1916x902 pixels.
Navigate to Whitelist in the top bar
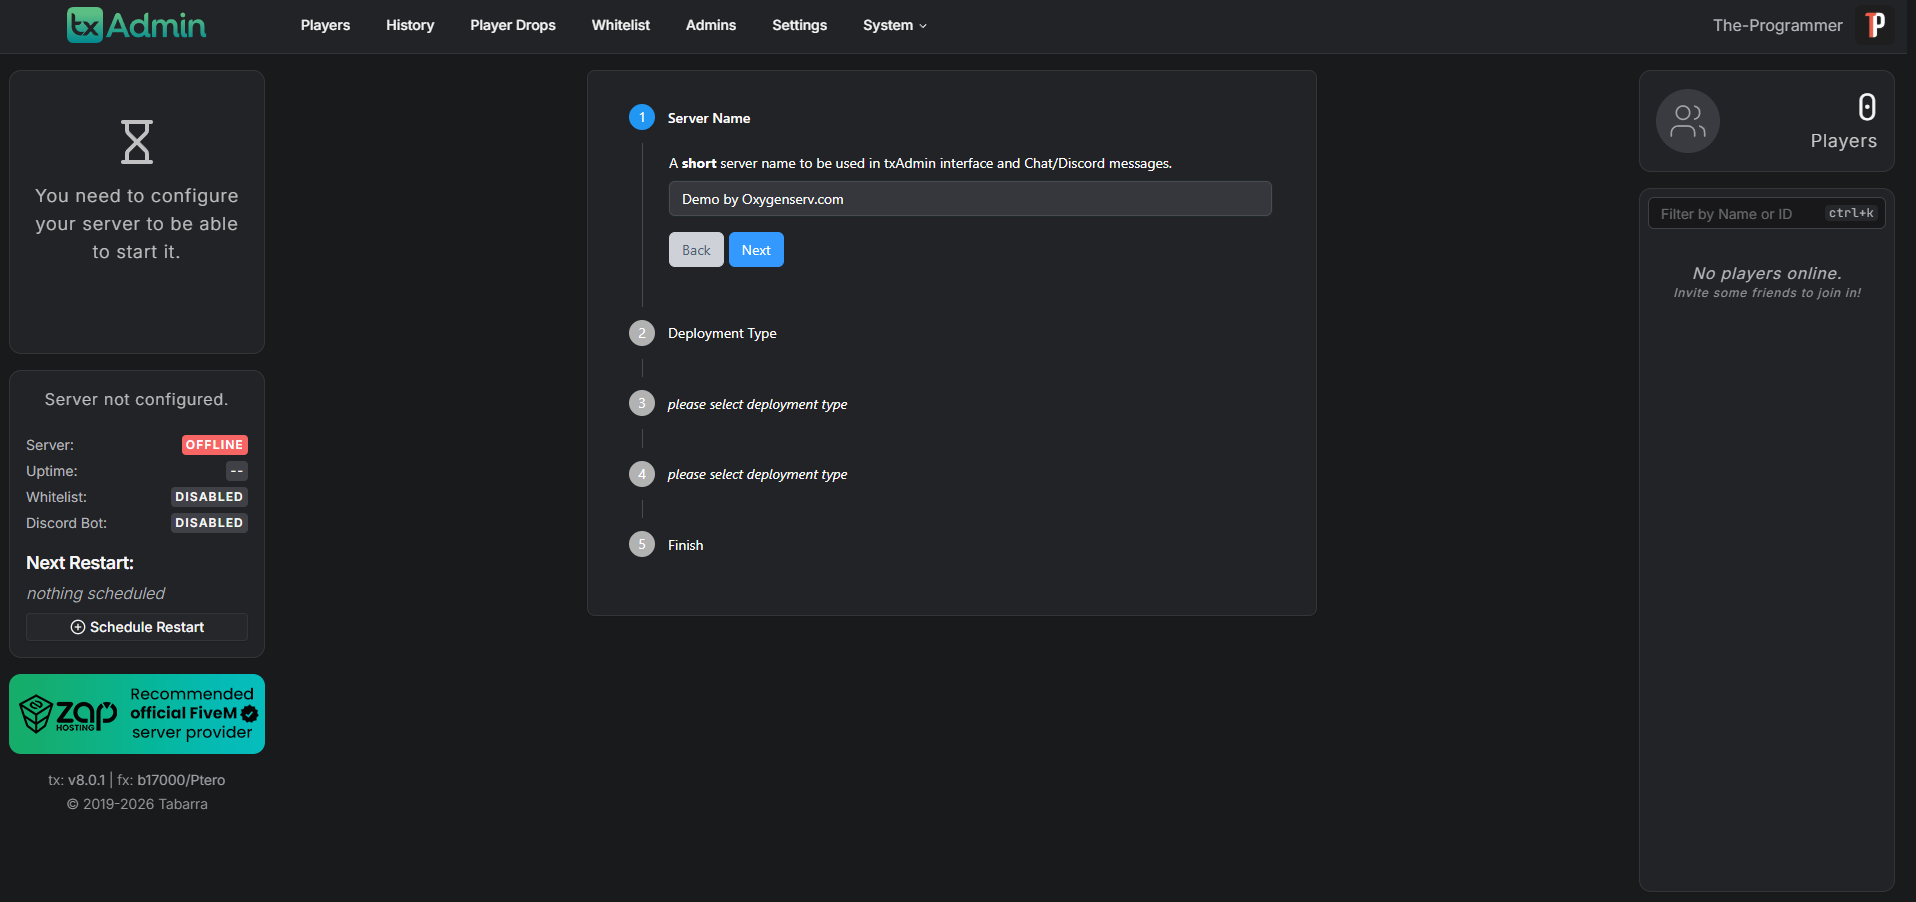(620, 25)
